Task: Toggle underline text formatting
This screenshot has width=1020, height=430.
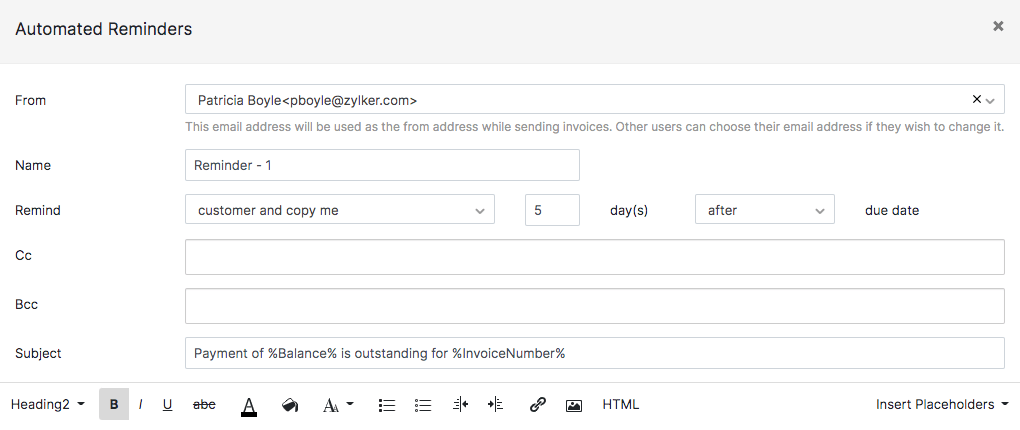Action: tap(167, 405)
